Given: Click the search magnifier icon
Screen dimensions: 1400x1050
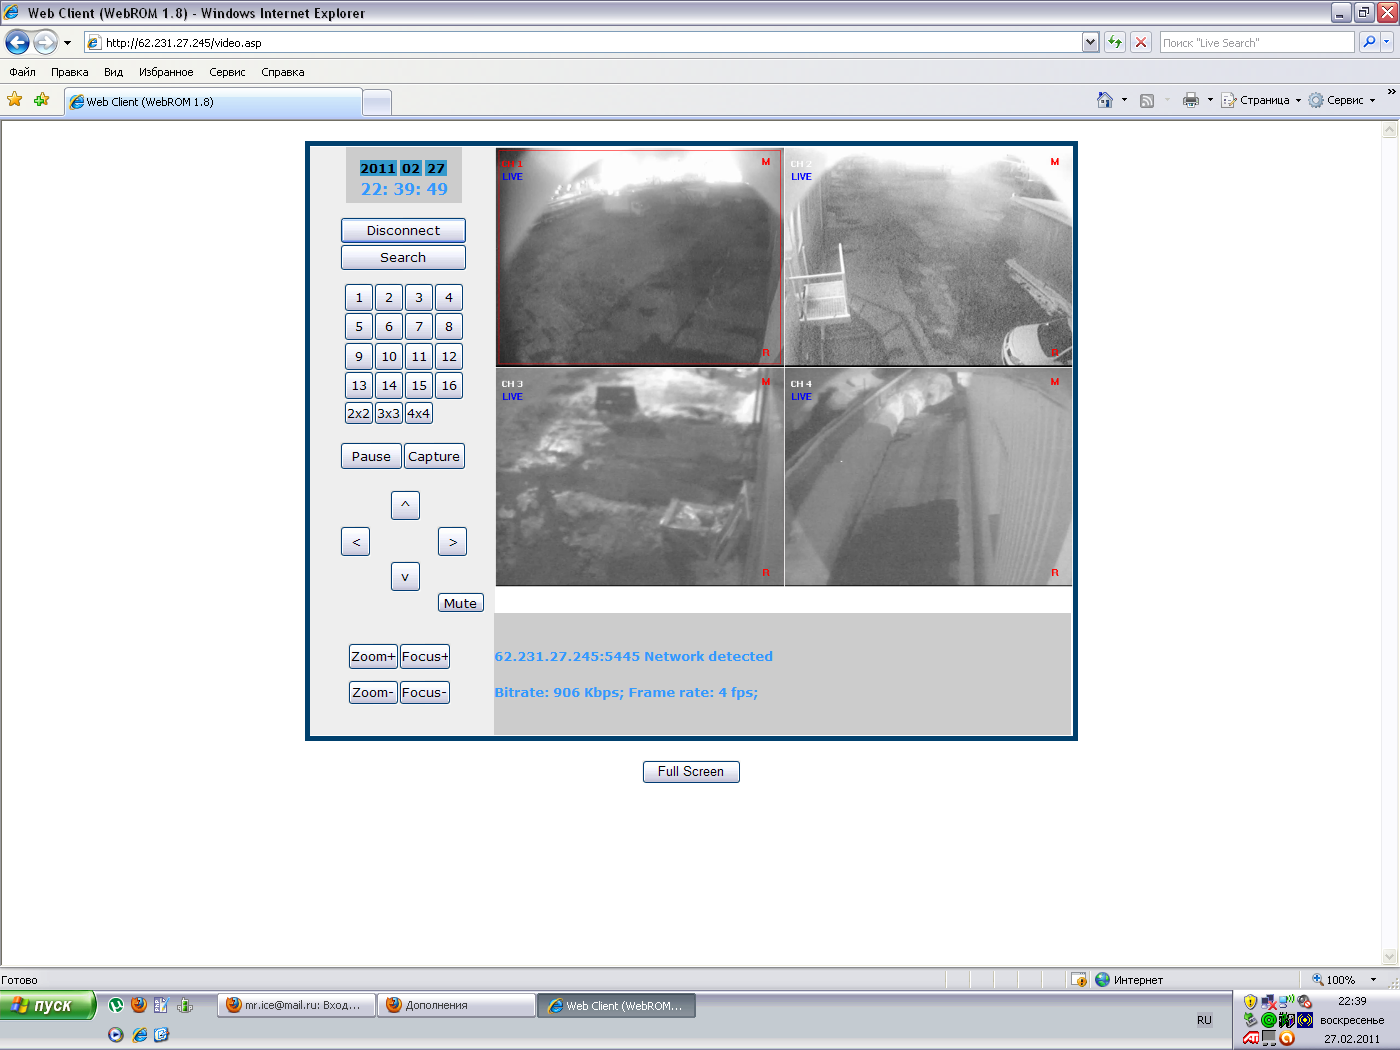Looking at the screenshot, I should click(1370, 42).
